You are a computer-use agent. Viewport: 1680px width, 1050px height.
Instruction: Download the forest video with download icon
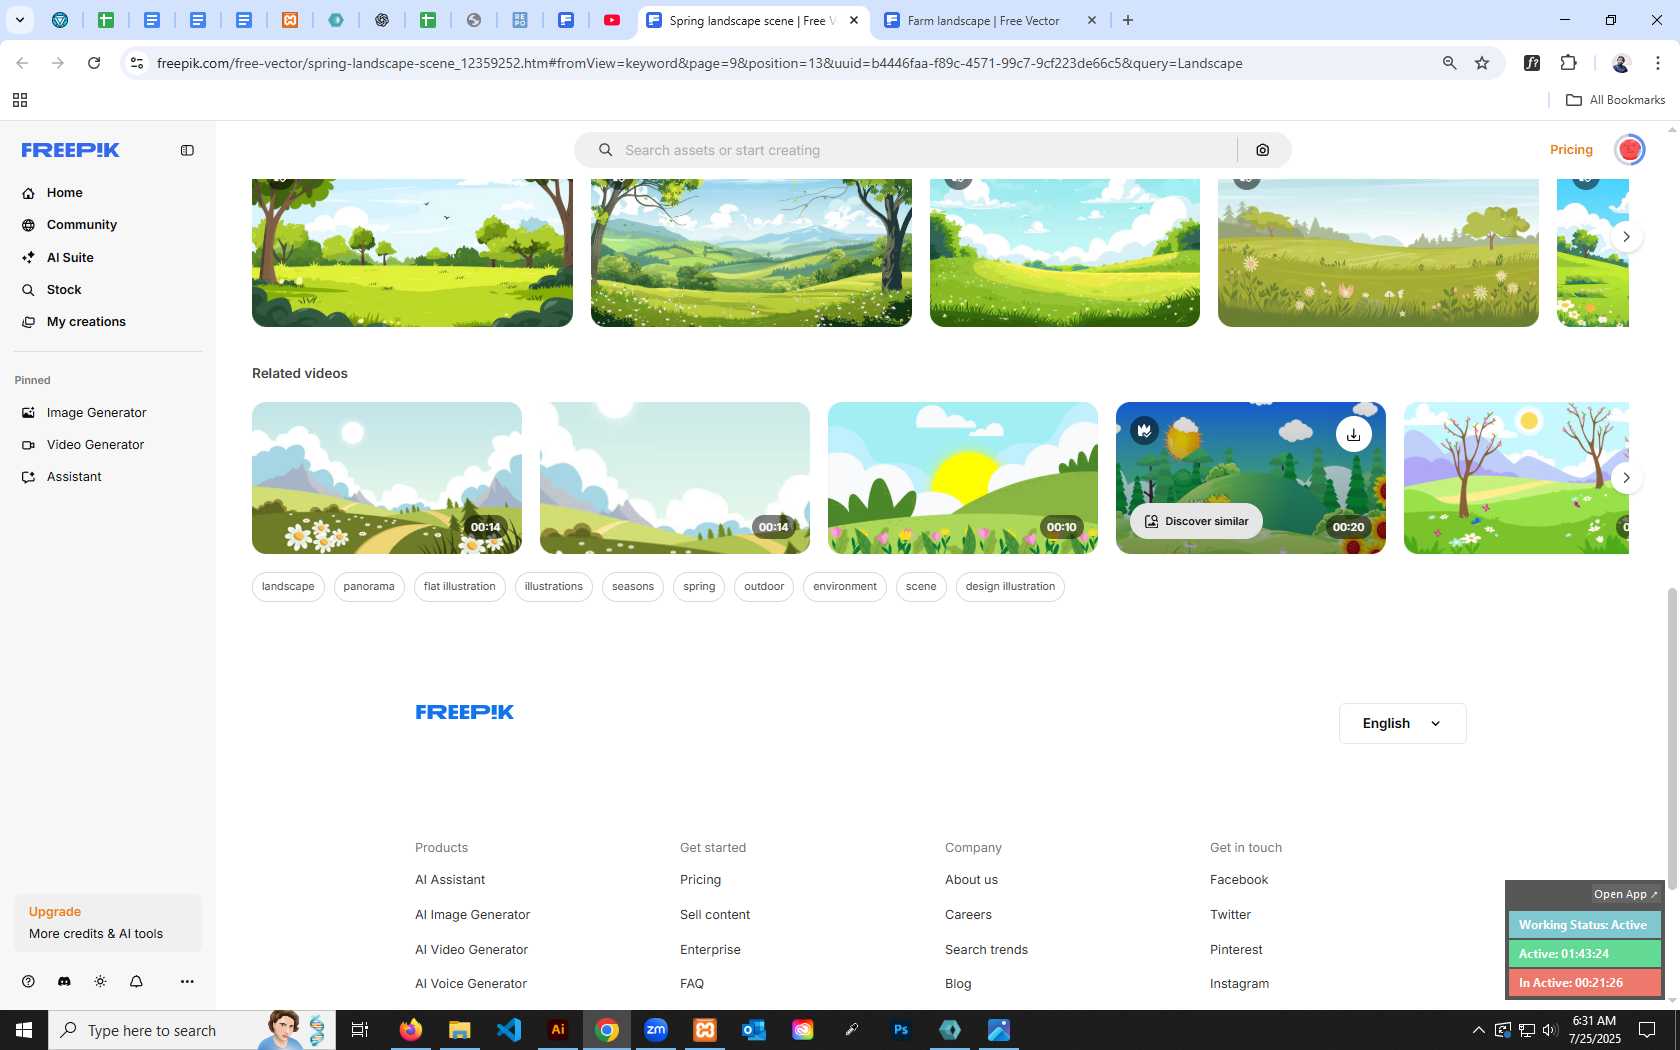1353,434
